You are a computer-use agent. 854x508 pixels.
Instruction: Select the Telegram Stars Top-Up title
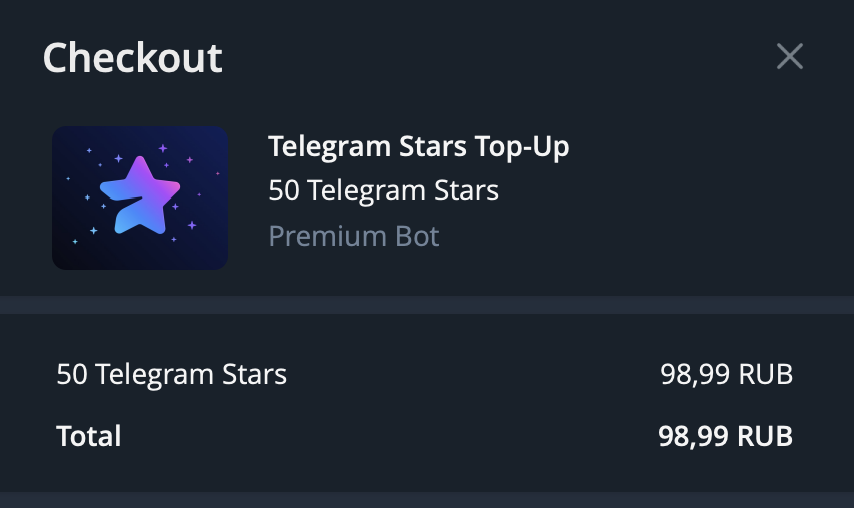point(418,146)
